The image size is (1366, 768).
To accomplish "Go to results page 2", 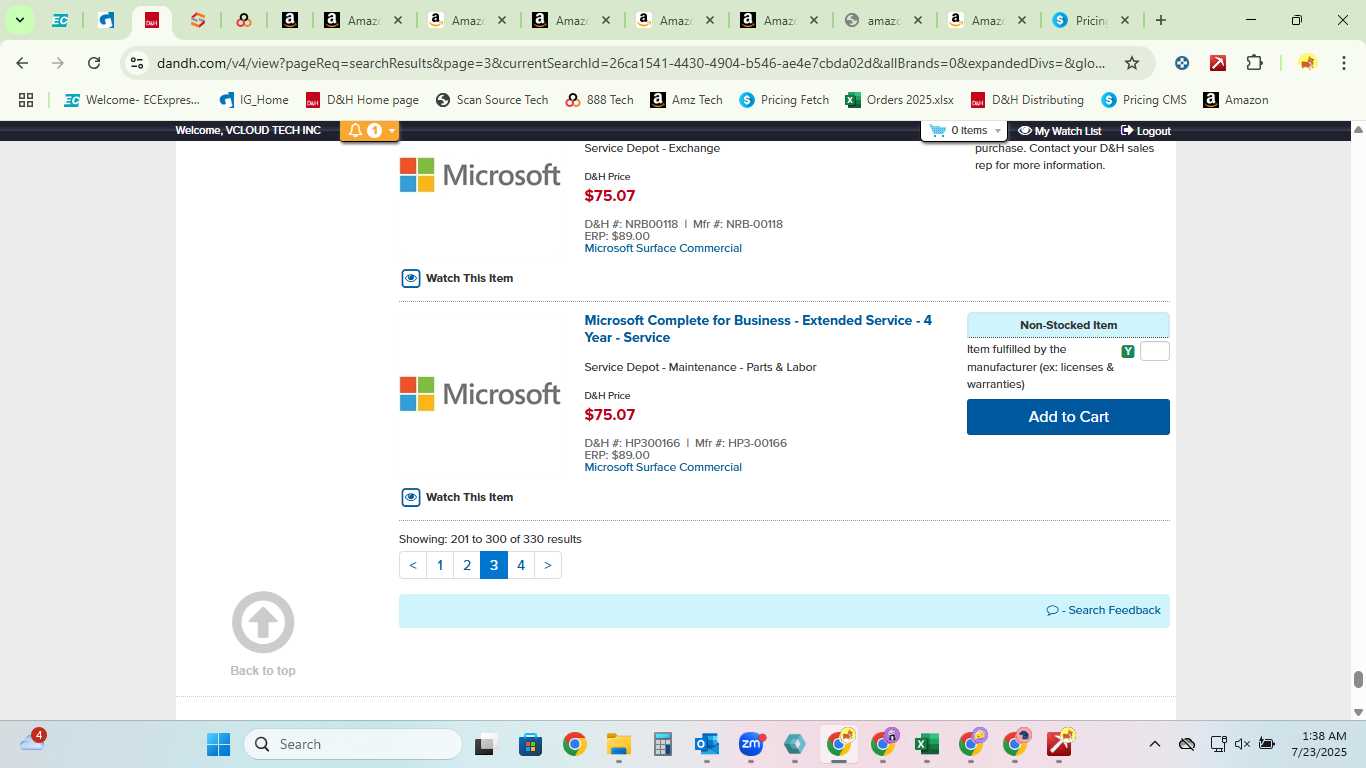I will (467, 565).
